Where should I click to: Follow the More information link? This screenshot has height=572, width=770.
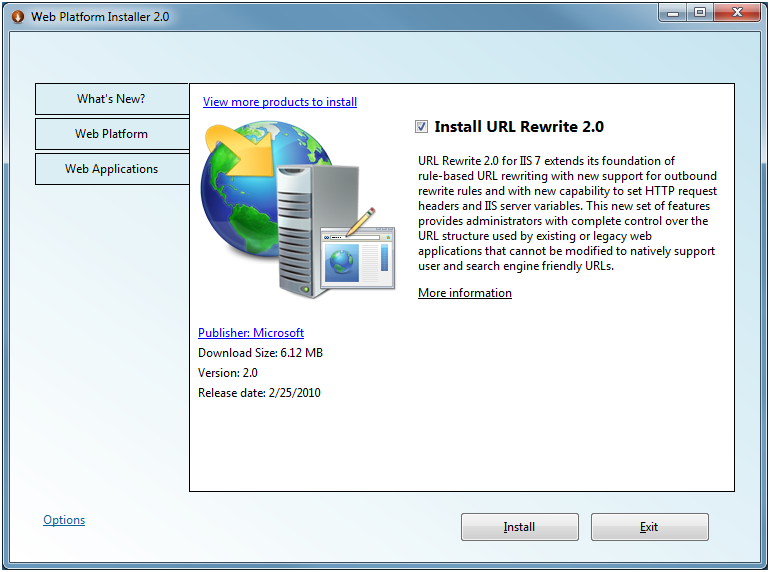465,293
